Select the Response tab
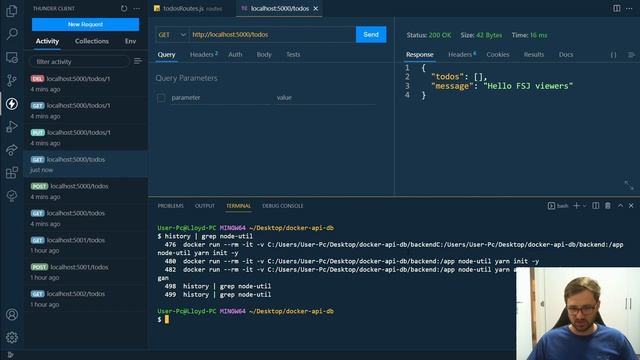Viewport: 640px width, 360px height. click(420, 55)
